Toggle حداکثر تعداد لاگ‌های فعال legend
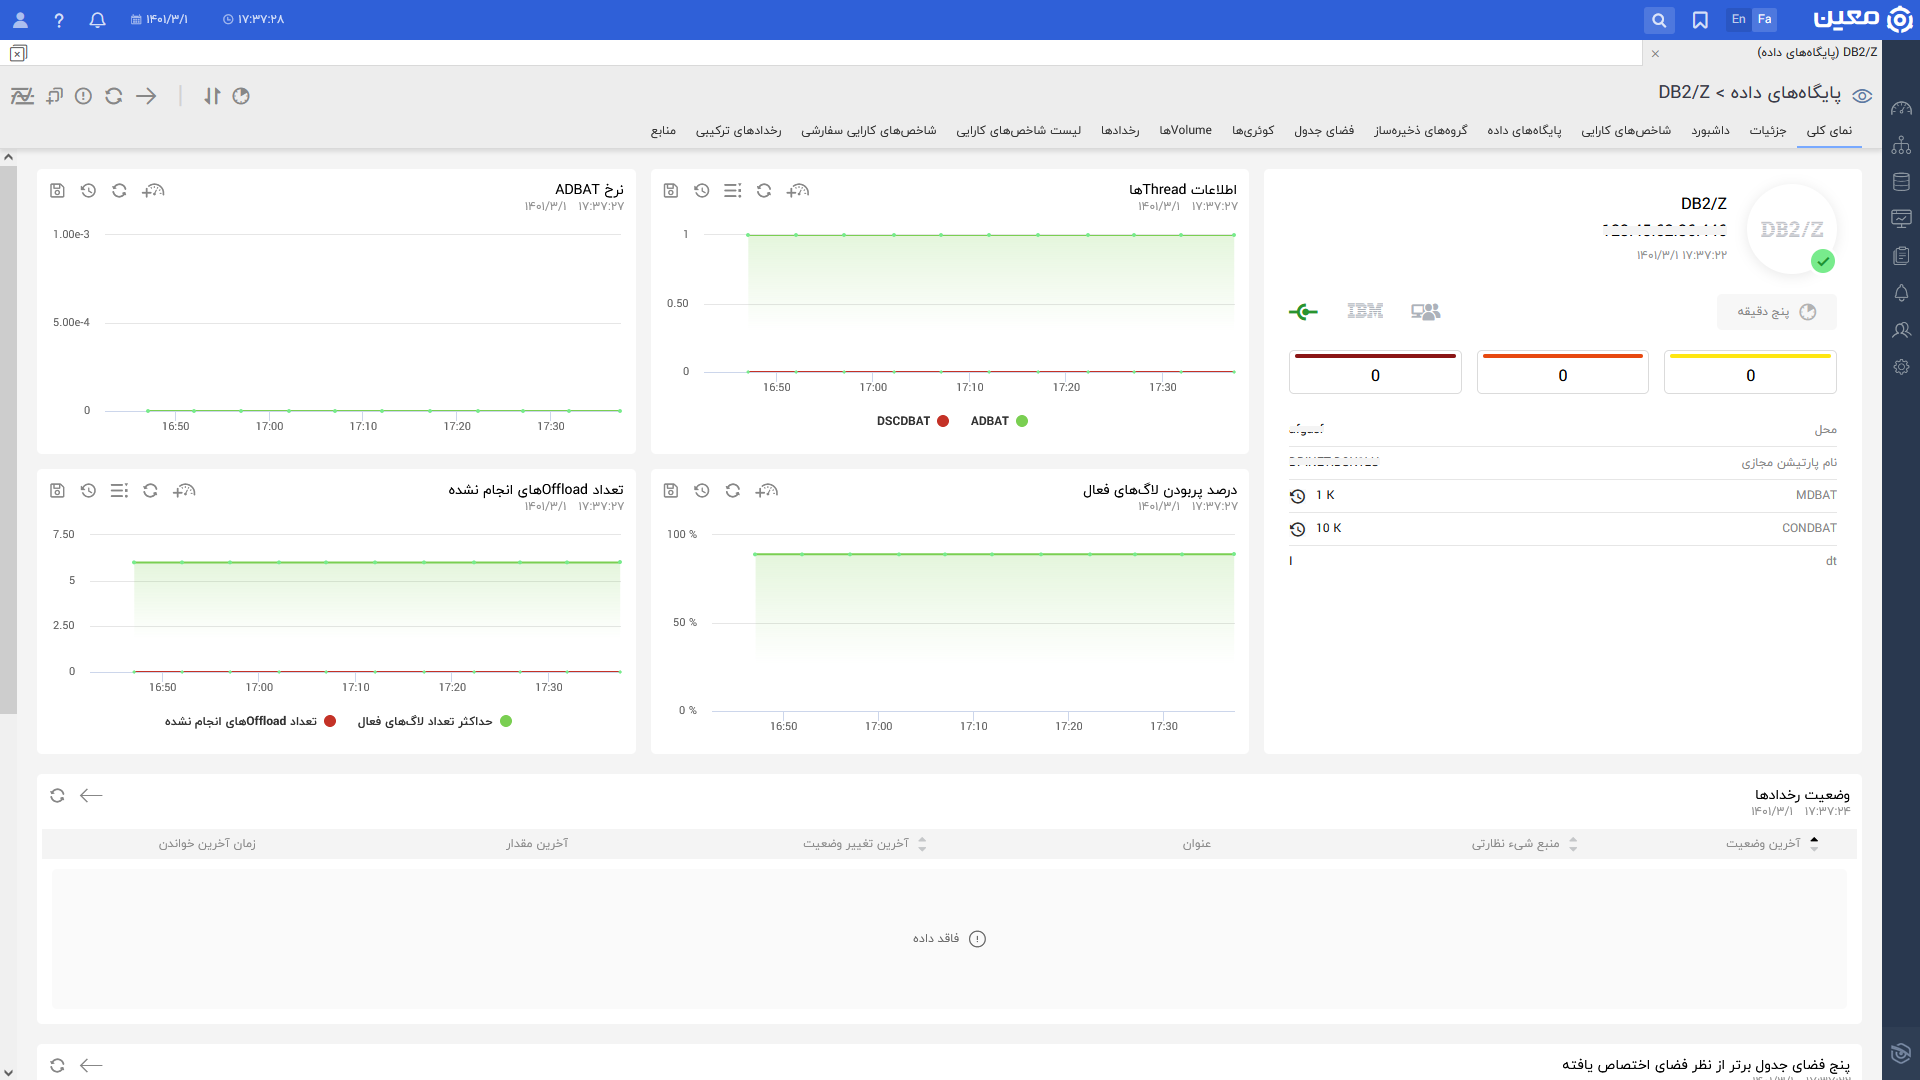The width and height of the screenshot is (1920, 1080). (435, 721)
